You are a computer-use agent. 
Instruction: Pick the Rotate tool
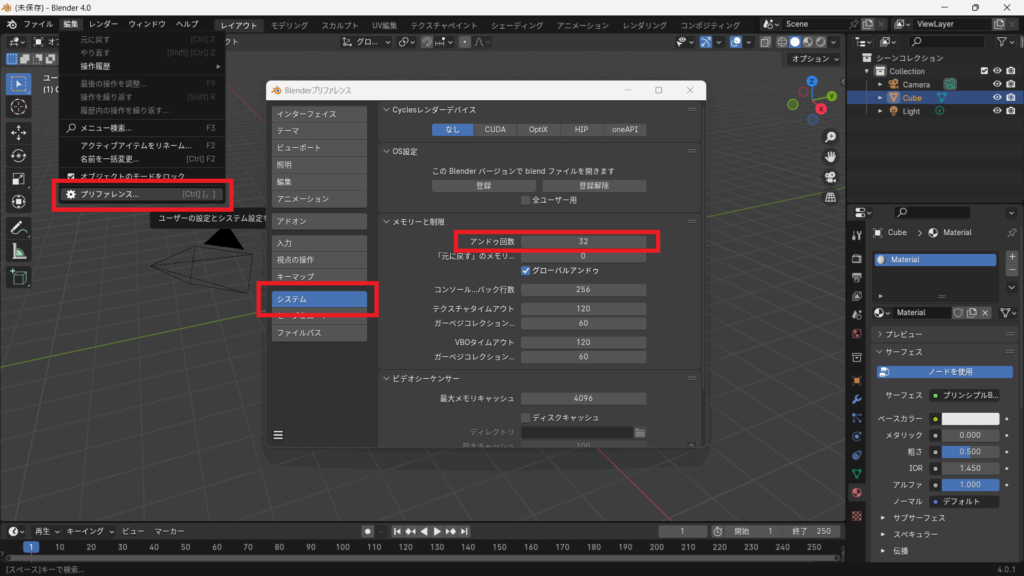pos(18,155)
